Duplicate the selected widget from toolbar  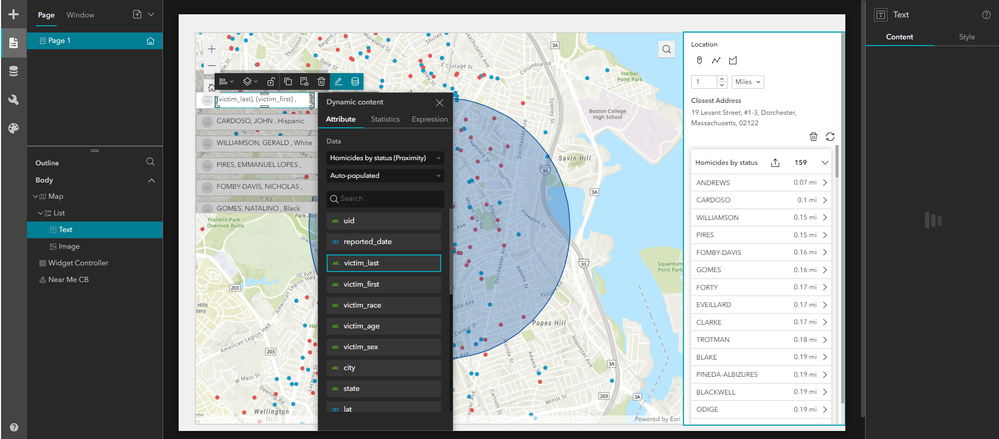(287, 81)
